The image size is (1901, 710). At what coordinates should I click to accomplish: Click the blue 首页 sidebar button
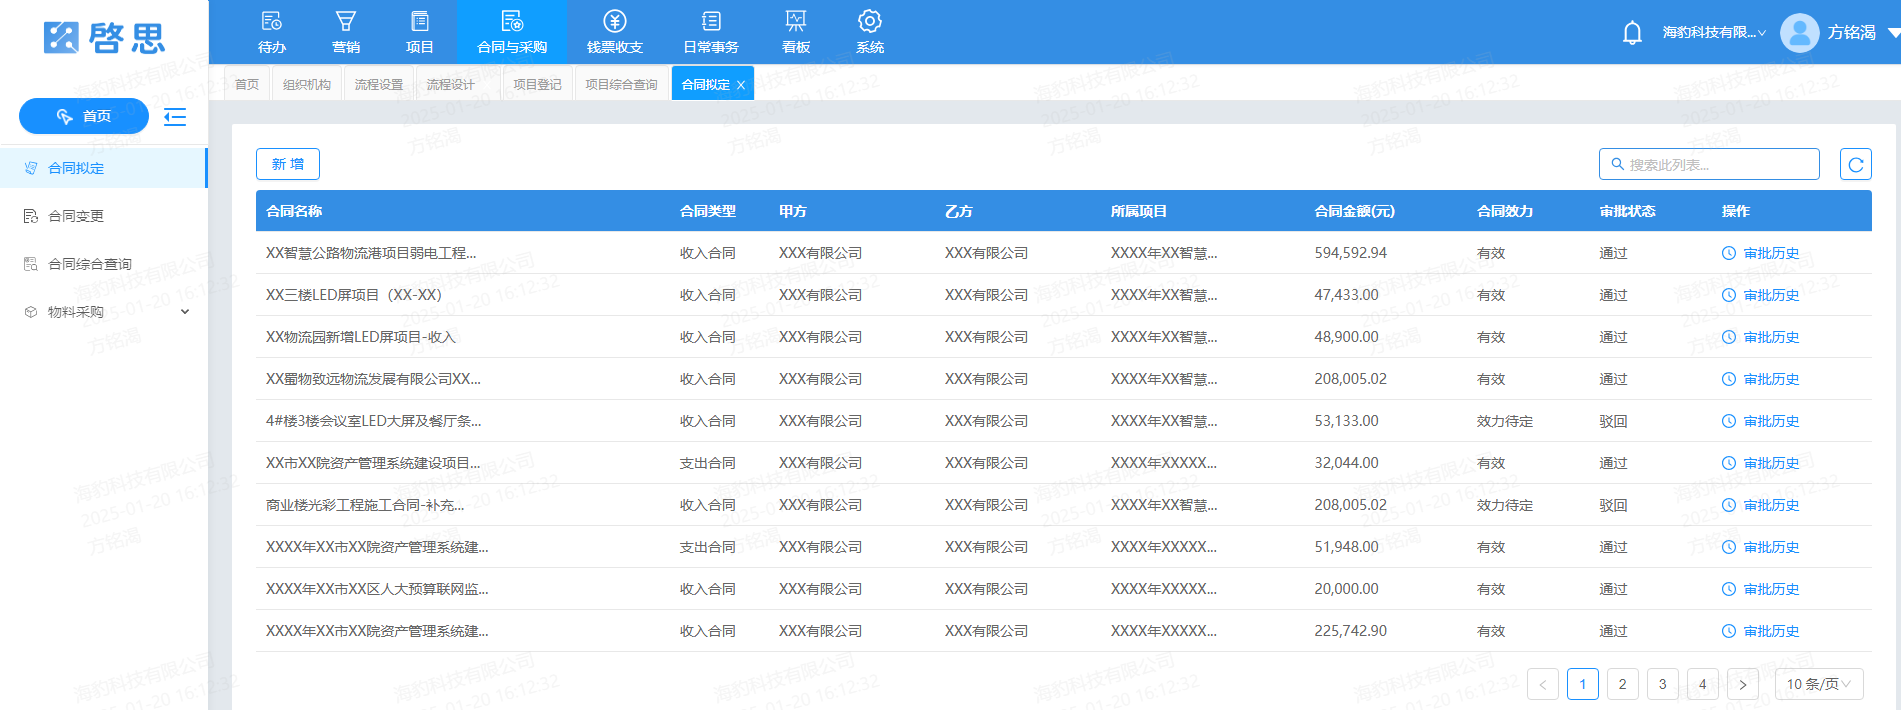pos(84,116)
